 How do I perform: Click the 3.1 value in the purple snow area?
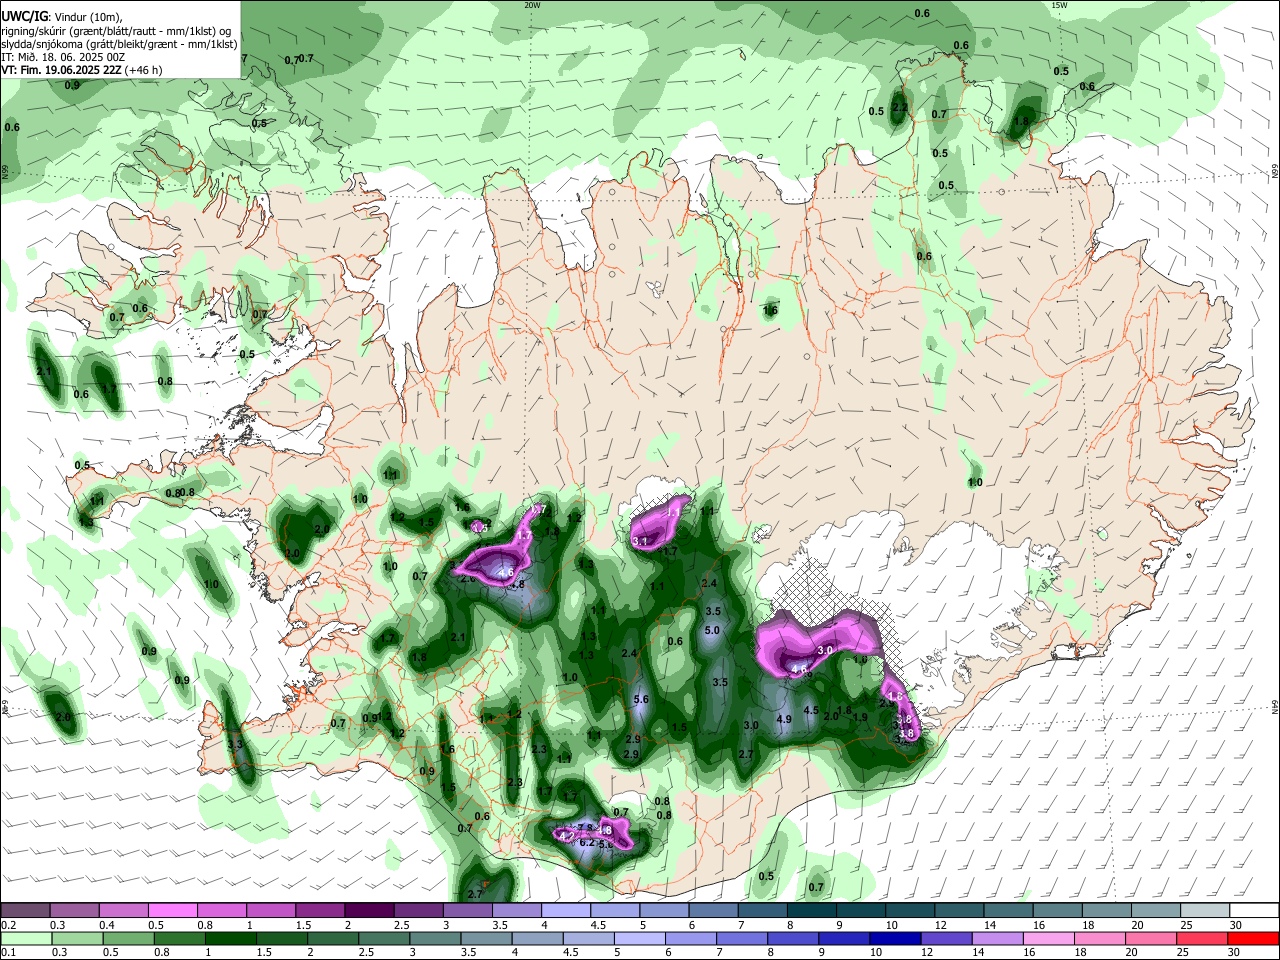641,541
